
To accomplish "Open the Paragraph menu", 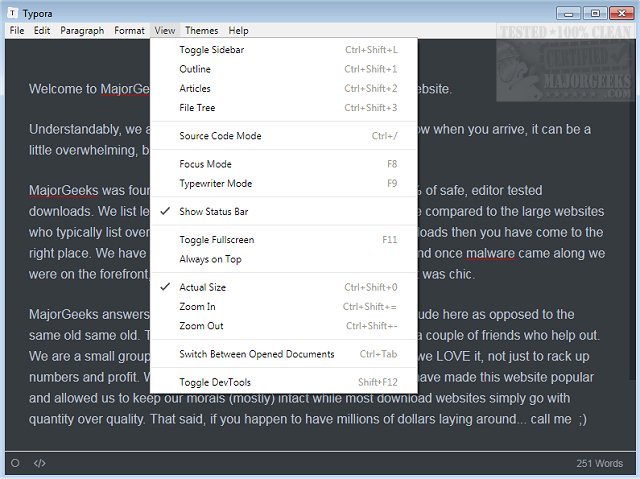I will [82, 31].
